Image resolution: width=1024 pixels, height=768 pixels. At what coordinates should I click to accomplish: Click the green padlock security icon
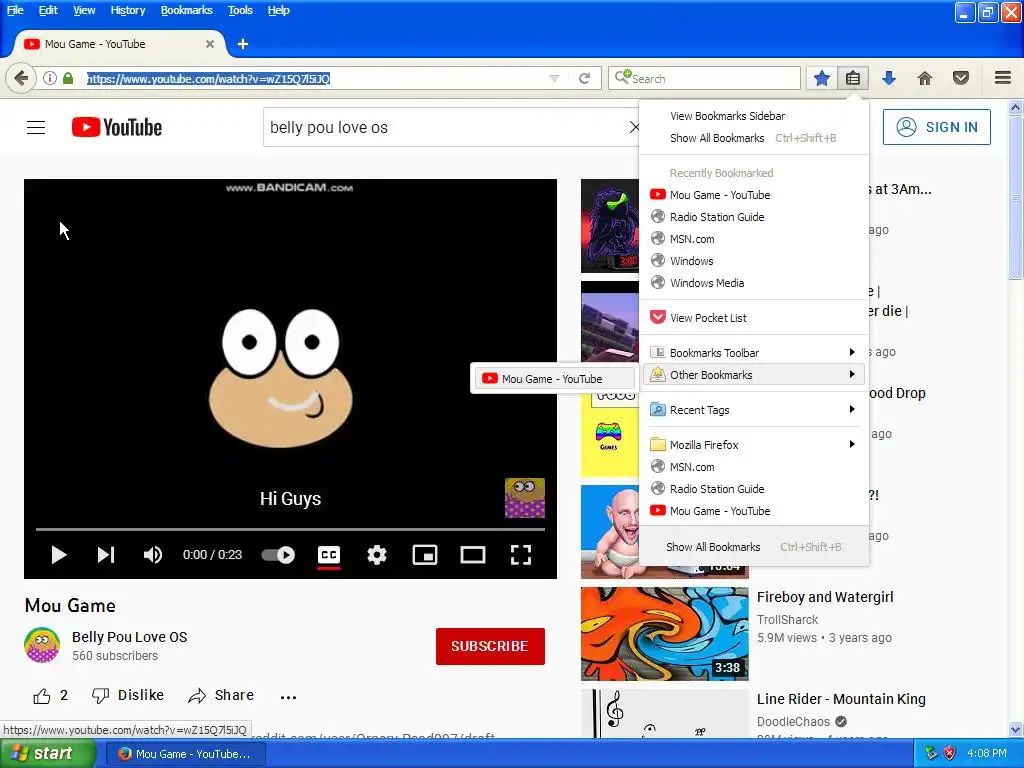68,78
